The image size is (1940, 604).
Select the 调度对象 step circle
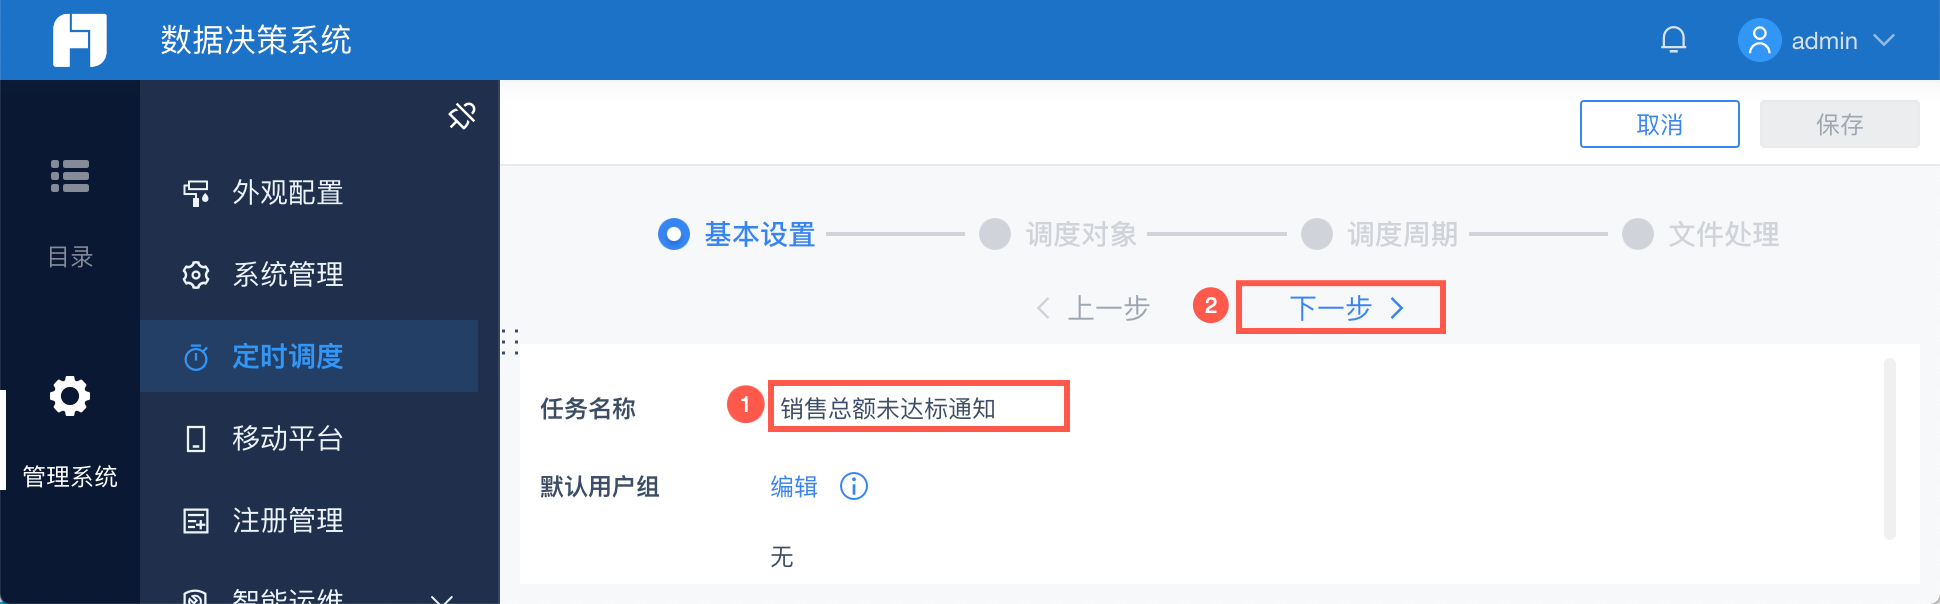click(x=995, y=234)
